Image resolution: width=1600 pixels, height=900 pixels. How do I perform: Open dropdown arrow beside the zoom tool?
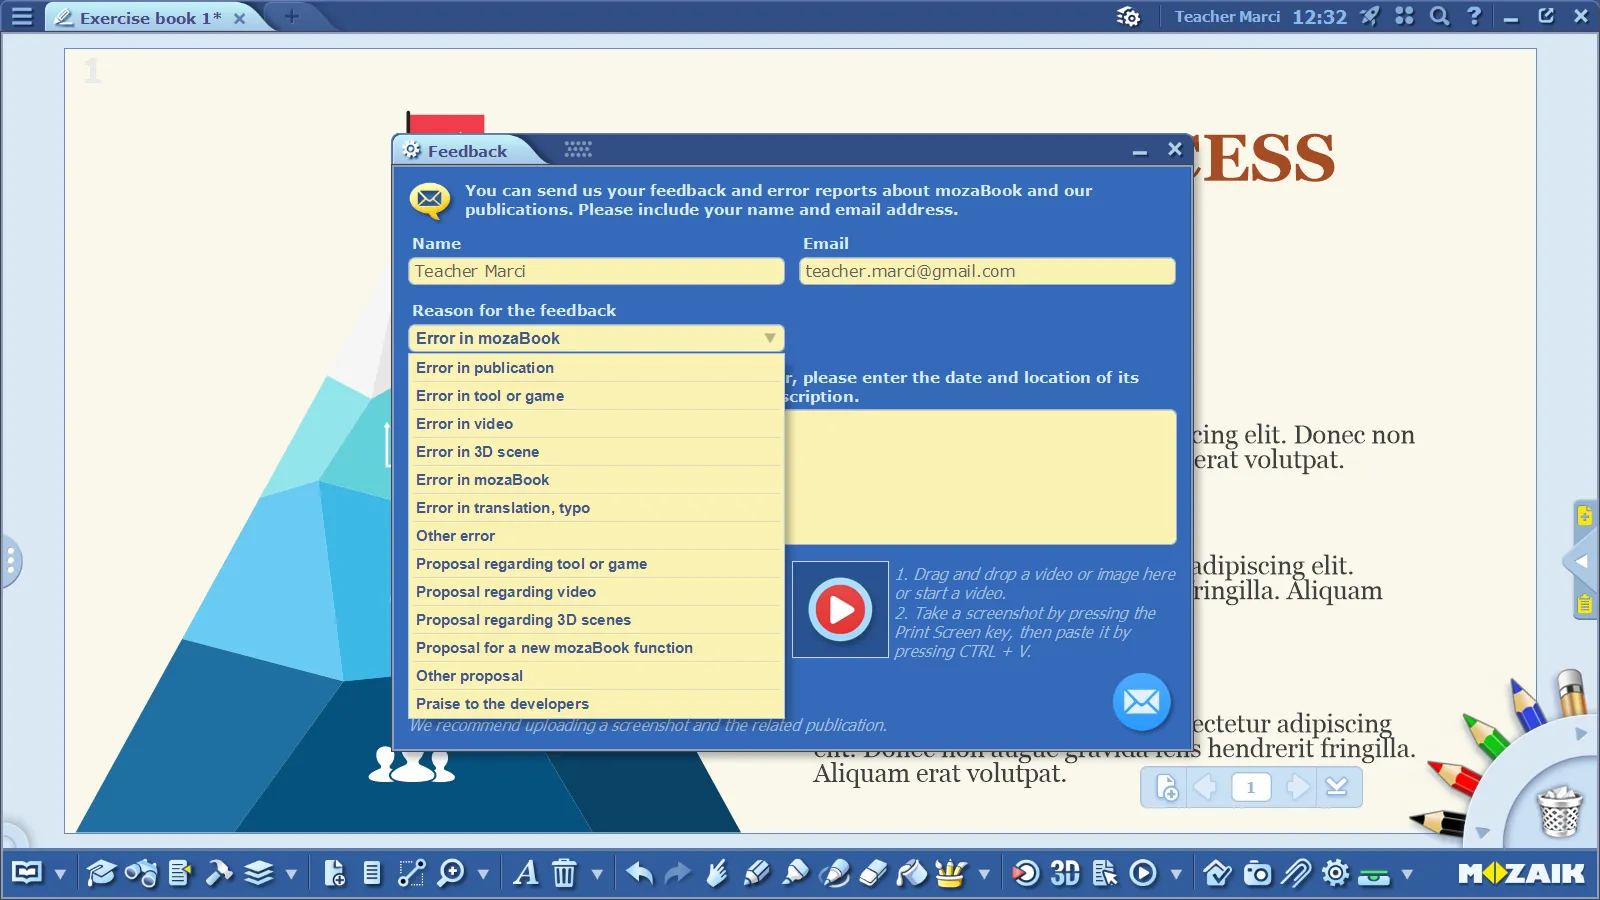click(483, 874)
